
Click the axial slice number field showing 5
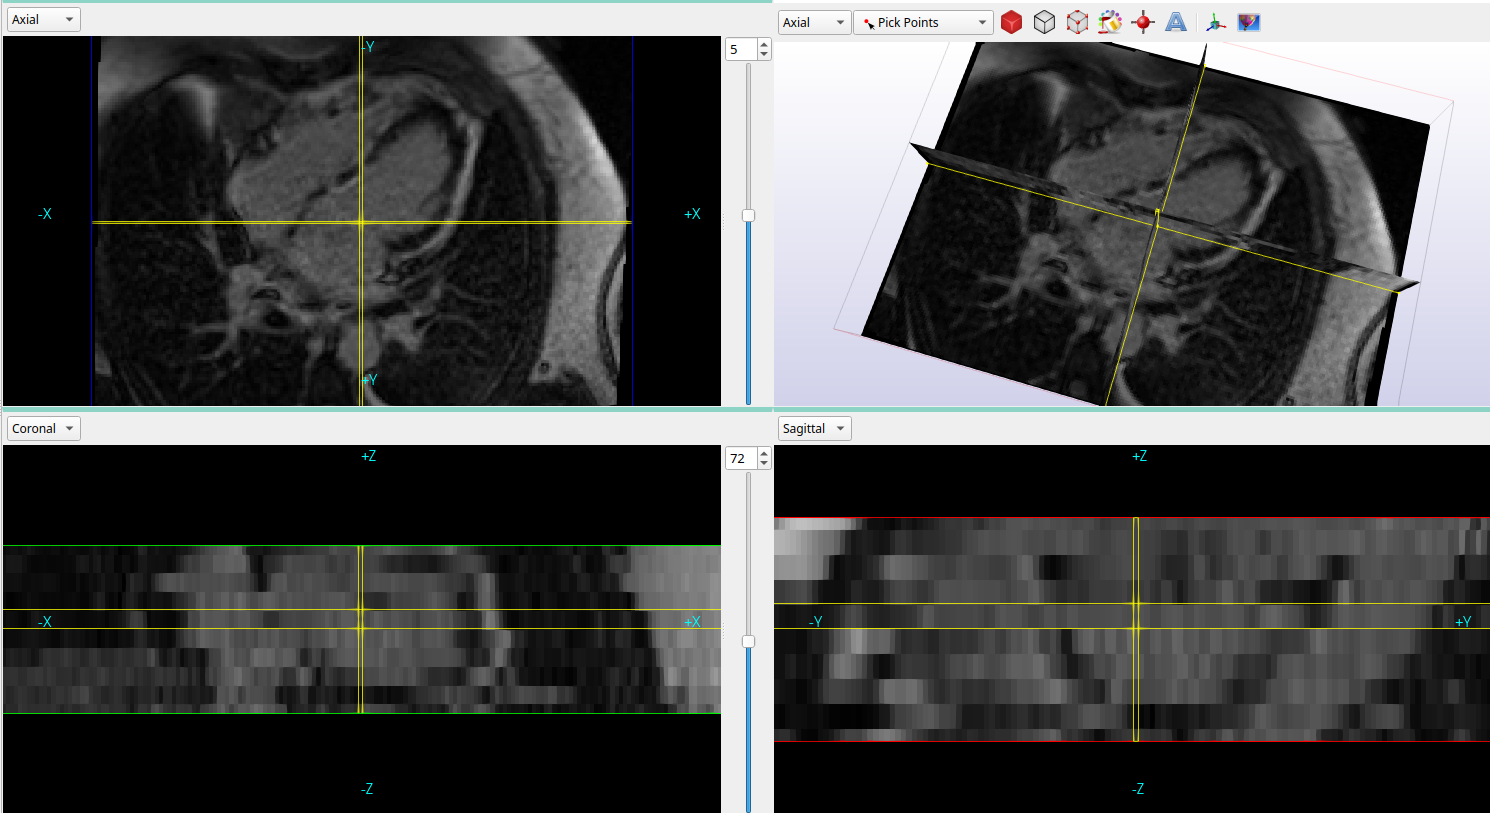(741, 49)
